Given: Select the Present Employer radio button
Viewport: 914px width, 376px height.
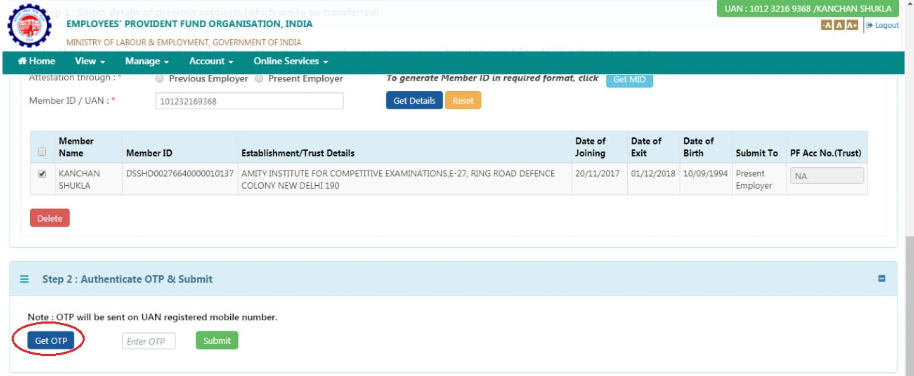Looking at the screenshot, I should click(259, 78).
